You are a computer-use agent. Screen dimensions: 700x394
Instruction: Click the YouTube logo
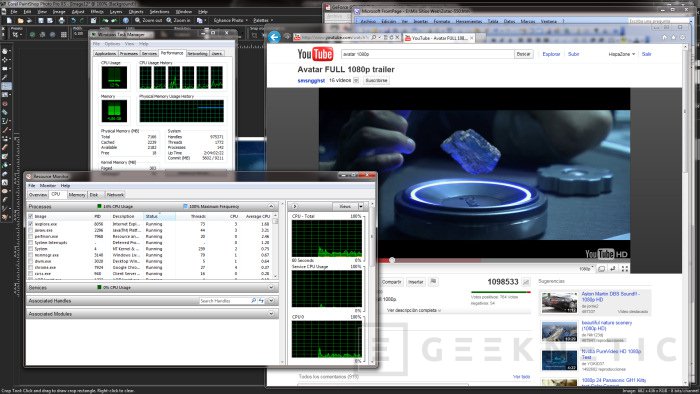pyautogui.click(x=315, y=54)
